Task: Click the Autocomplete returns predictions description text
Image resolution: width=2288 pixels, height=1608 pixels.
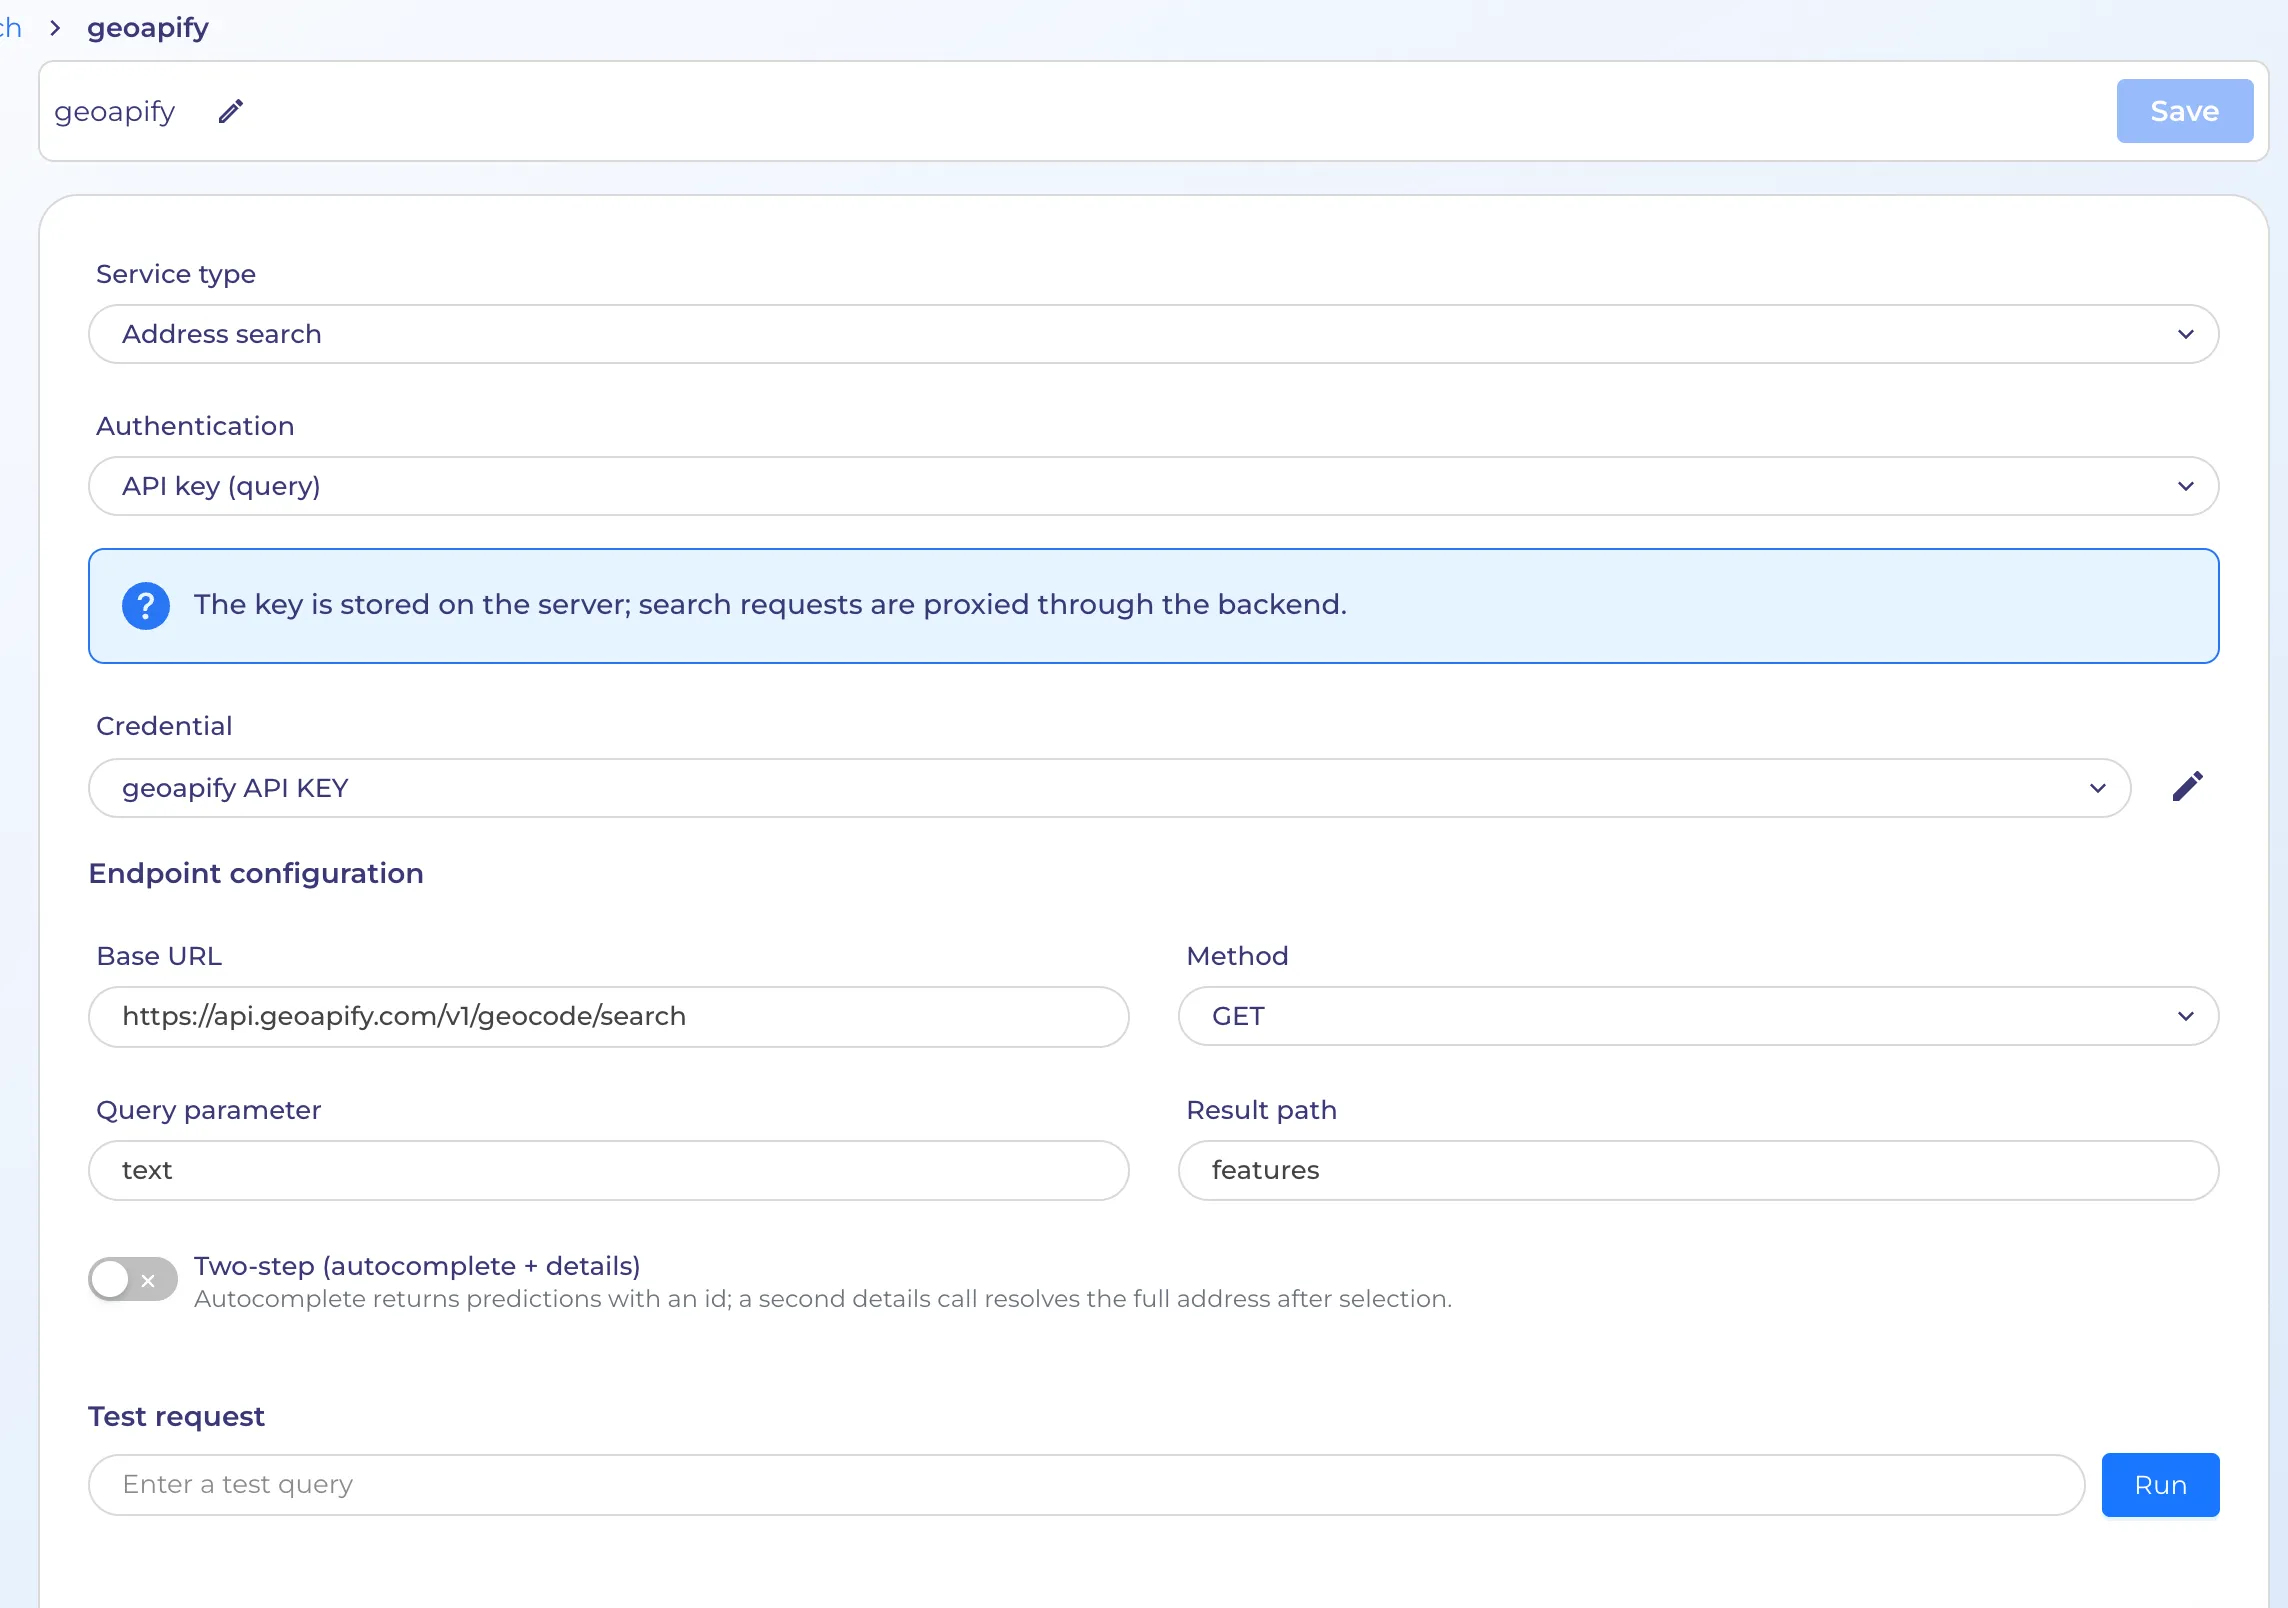Action: (x=822, y=1299)
